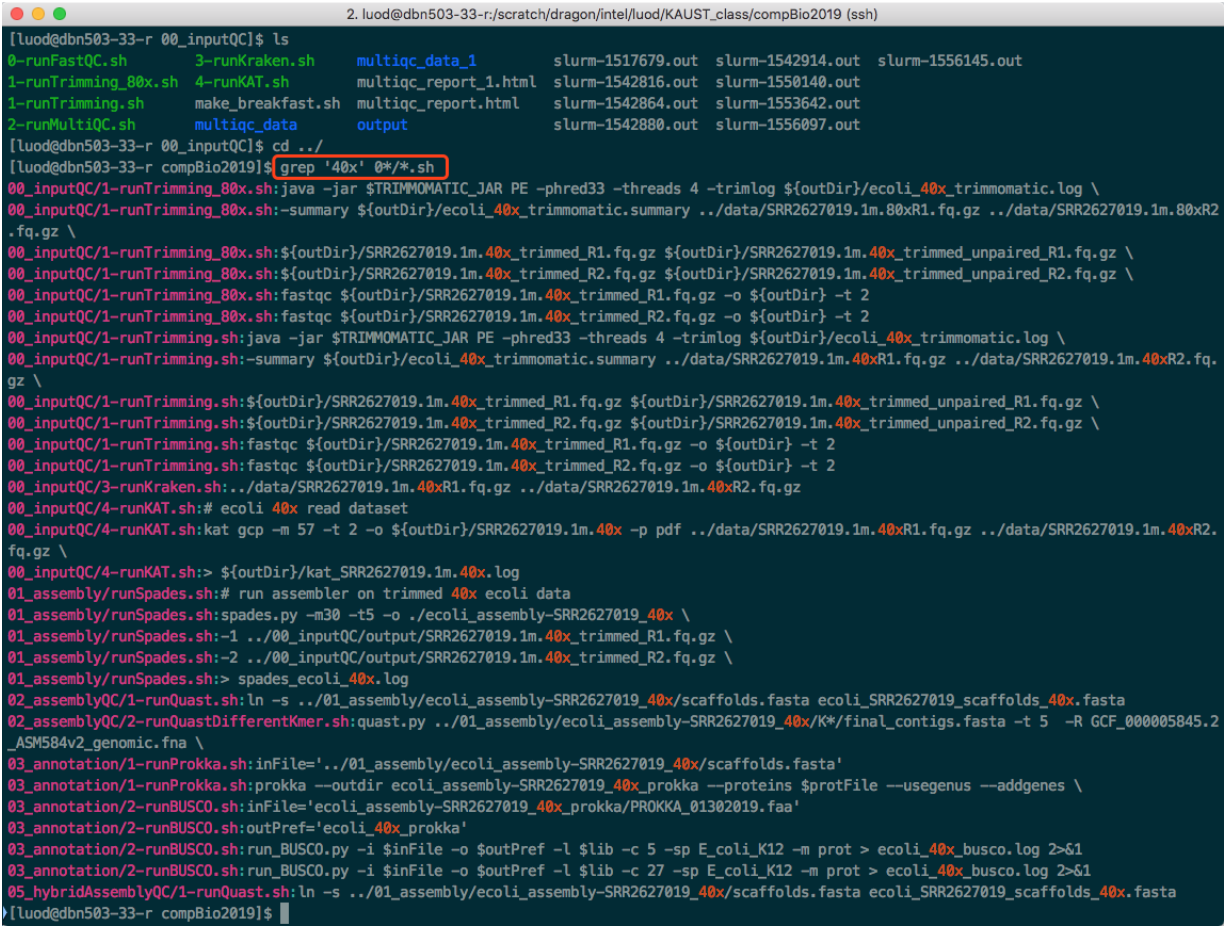Click the '# ecoli 40x read dataset' comment line
Screen dimensions: 1227x927
click(x=208, y=509)
